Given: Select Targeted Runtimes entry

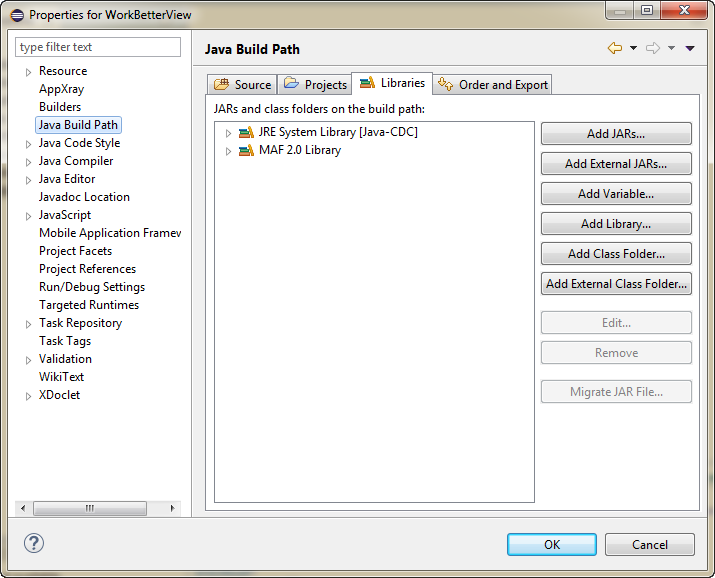Looking at the screenshot, I should coord(89,305).
